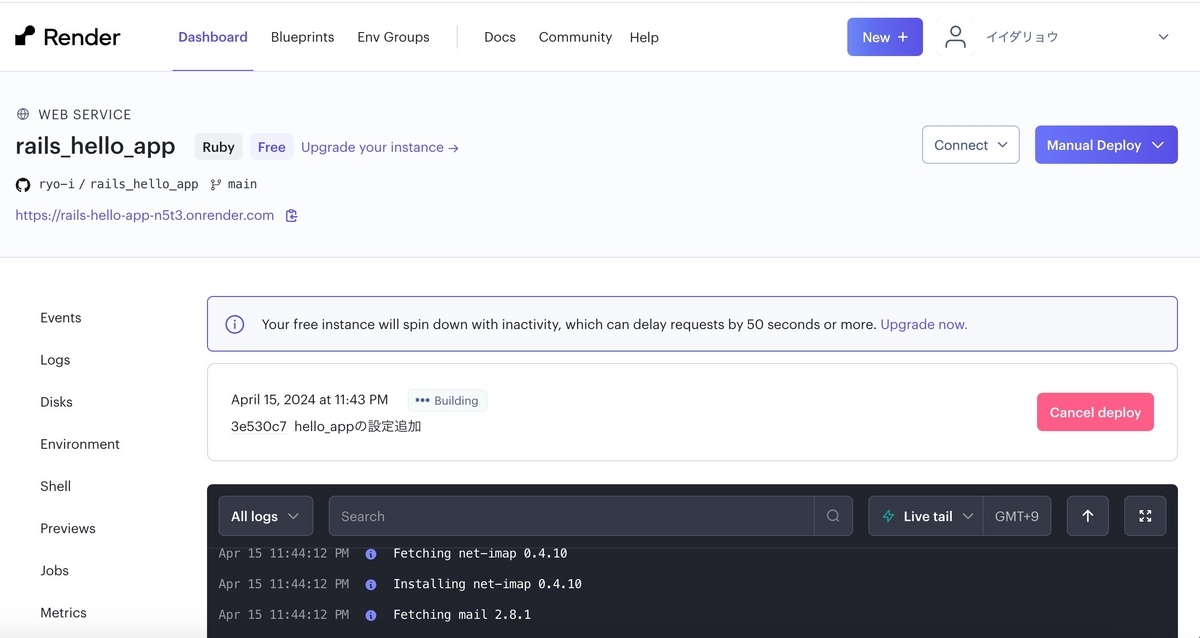1200x638 pixels.
Task: Click the commit hash 3e530c7
Action: pos(259,426)
